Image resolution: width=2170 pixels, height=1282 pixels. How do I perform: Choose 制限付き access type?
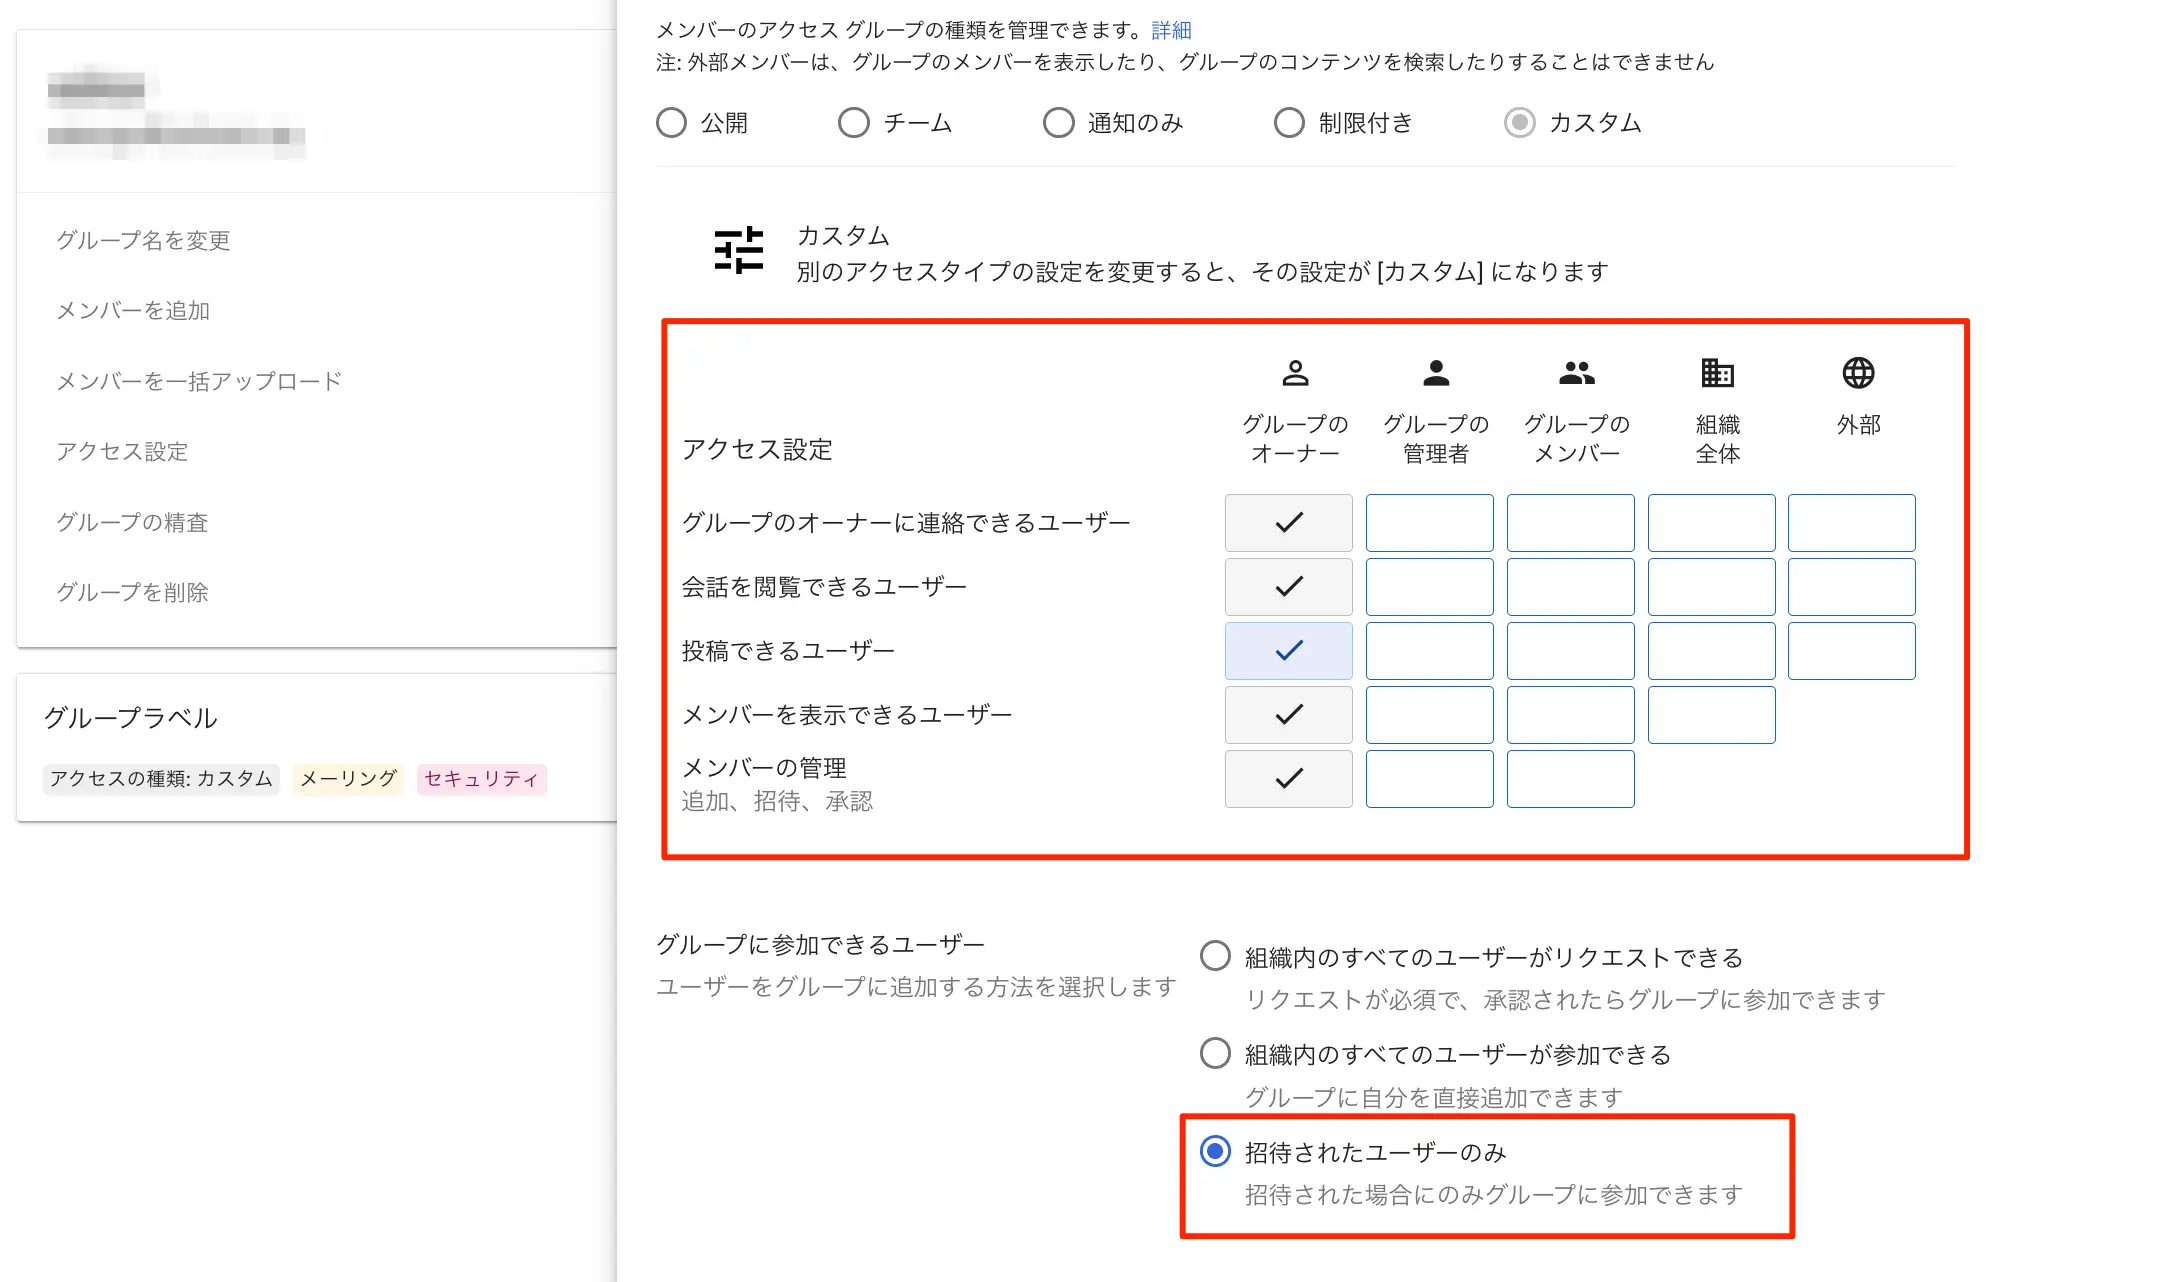click(1289, 123)
